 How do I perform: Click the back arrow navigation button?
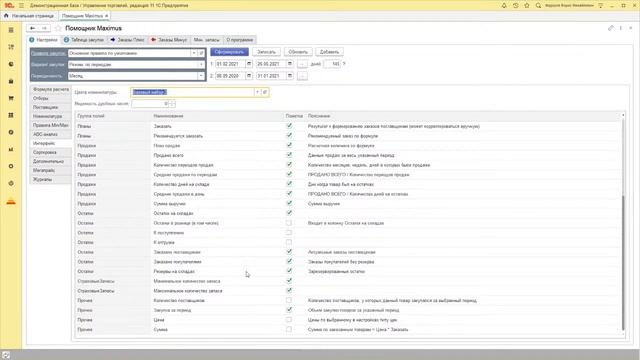point(32,28)
